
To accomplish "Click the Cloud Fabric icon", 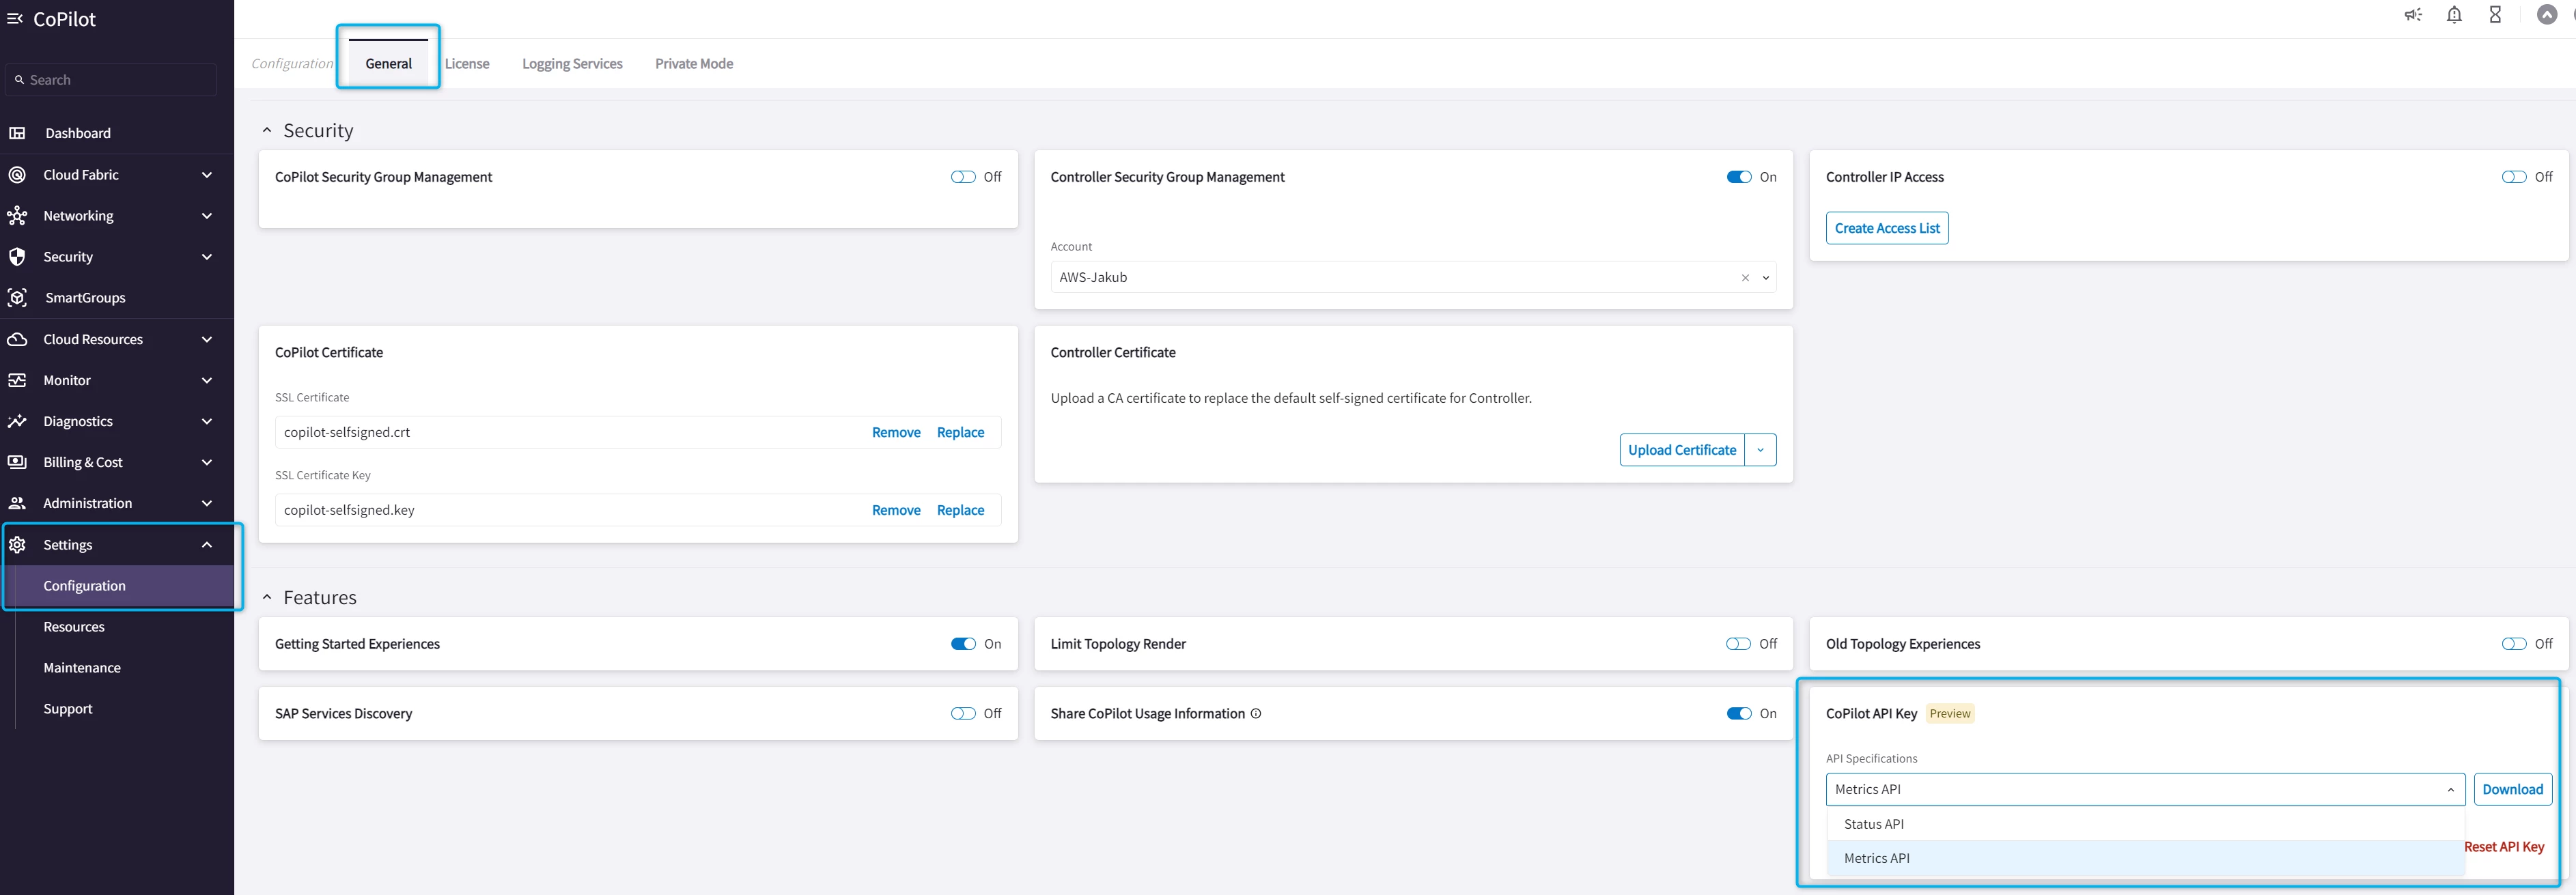I will (17, 175).
